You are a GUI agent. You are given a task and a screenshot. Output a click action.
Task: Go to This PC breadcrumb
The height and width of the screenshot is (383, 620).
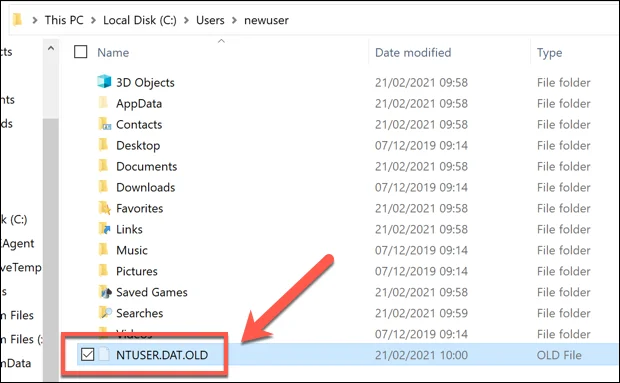pyautogui.click(x=64, y=20)
